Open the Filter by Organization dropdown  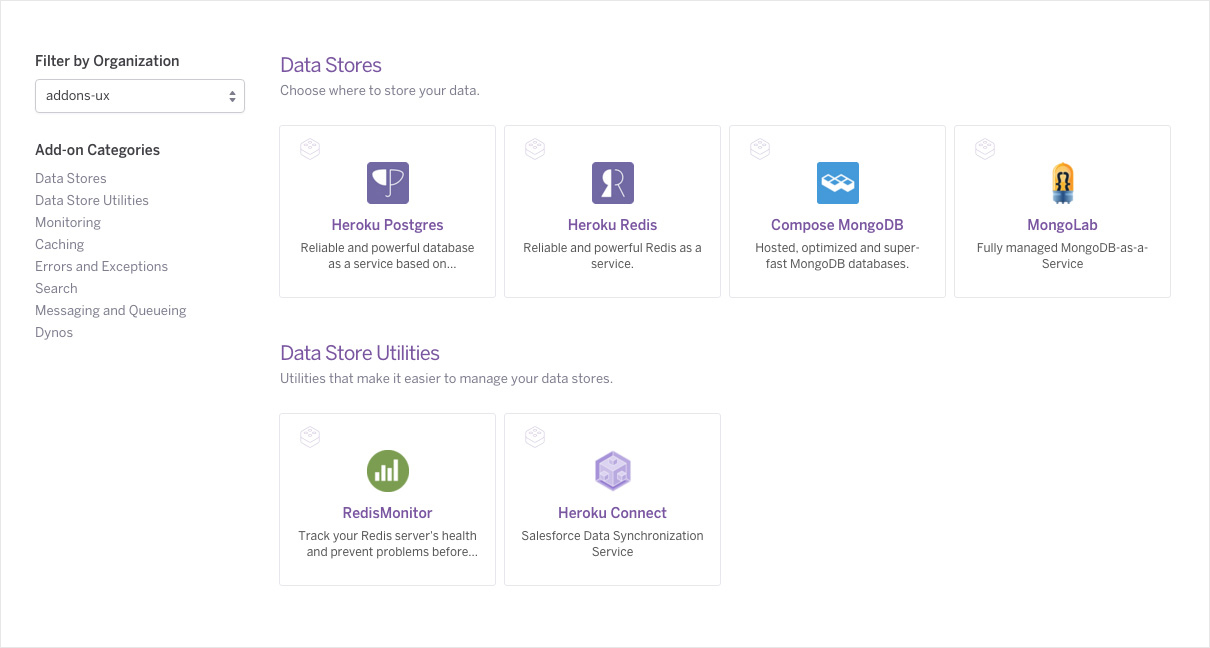pyautogui.click(x=140, y=96)
